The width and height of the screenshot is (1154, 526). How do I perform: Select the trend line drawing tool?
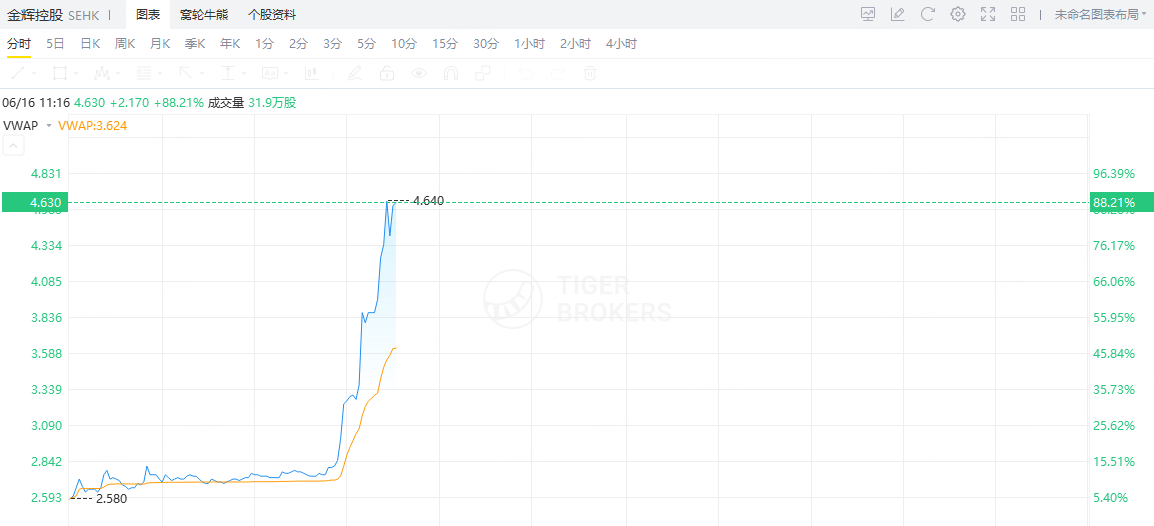coord(18,73)
